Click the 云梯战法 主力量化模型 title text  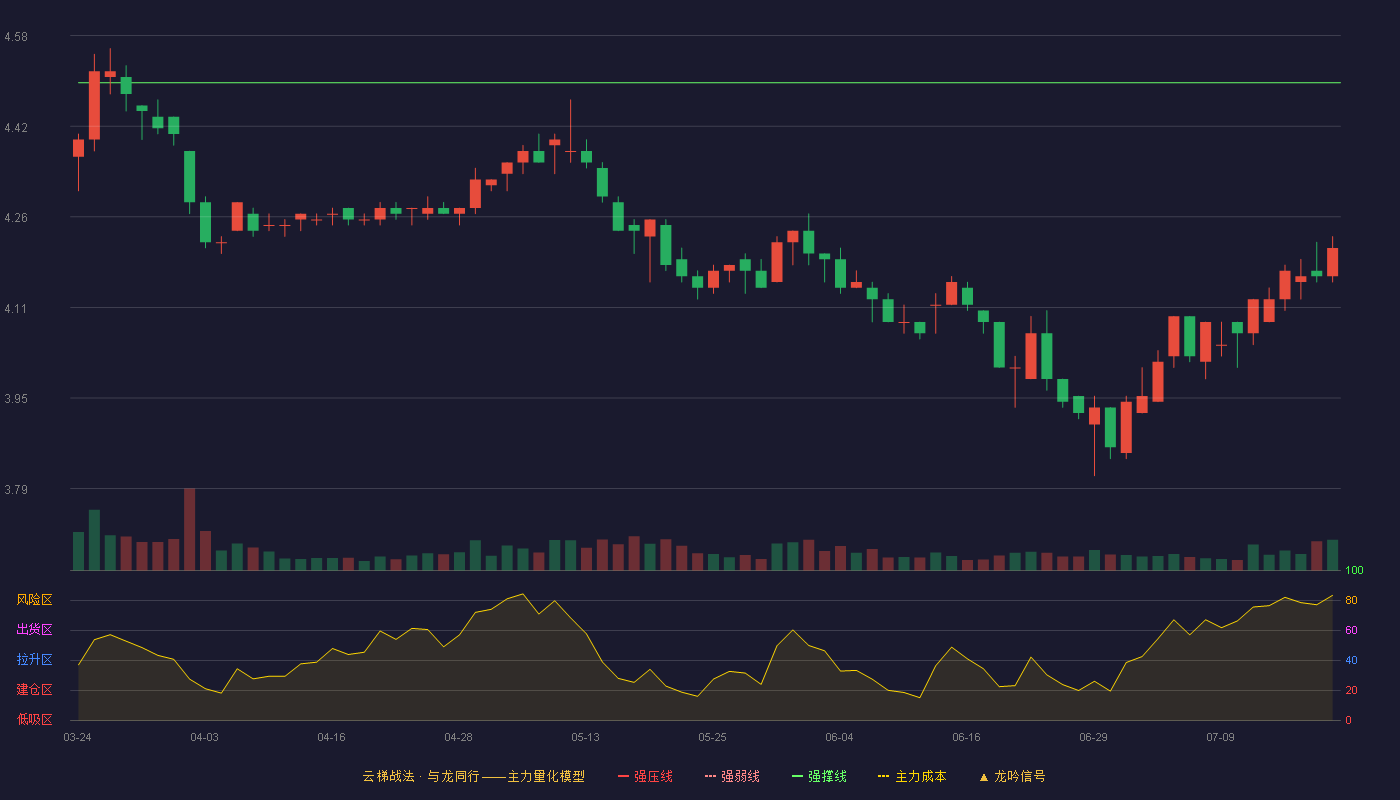[x=473, y=776]
